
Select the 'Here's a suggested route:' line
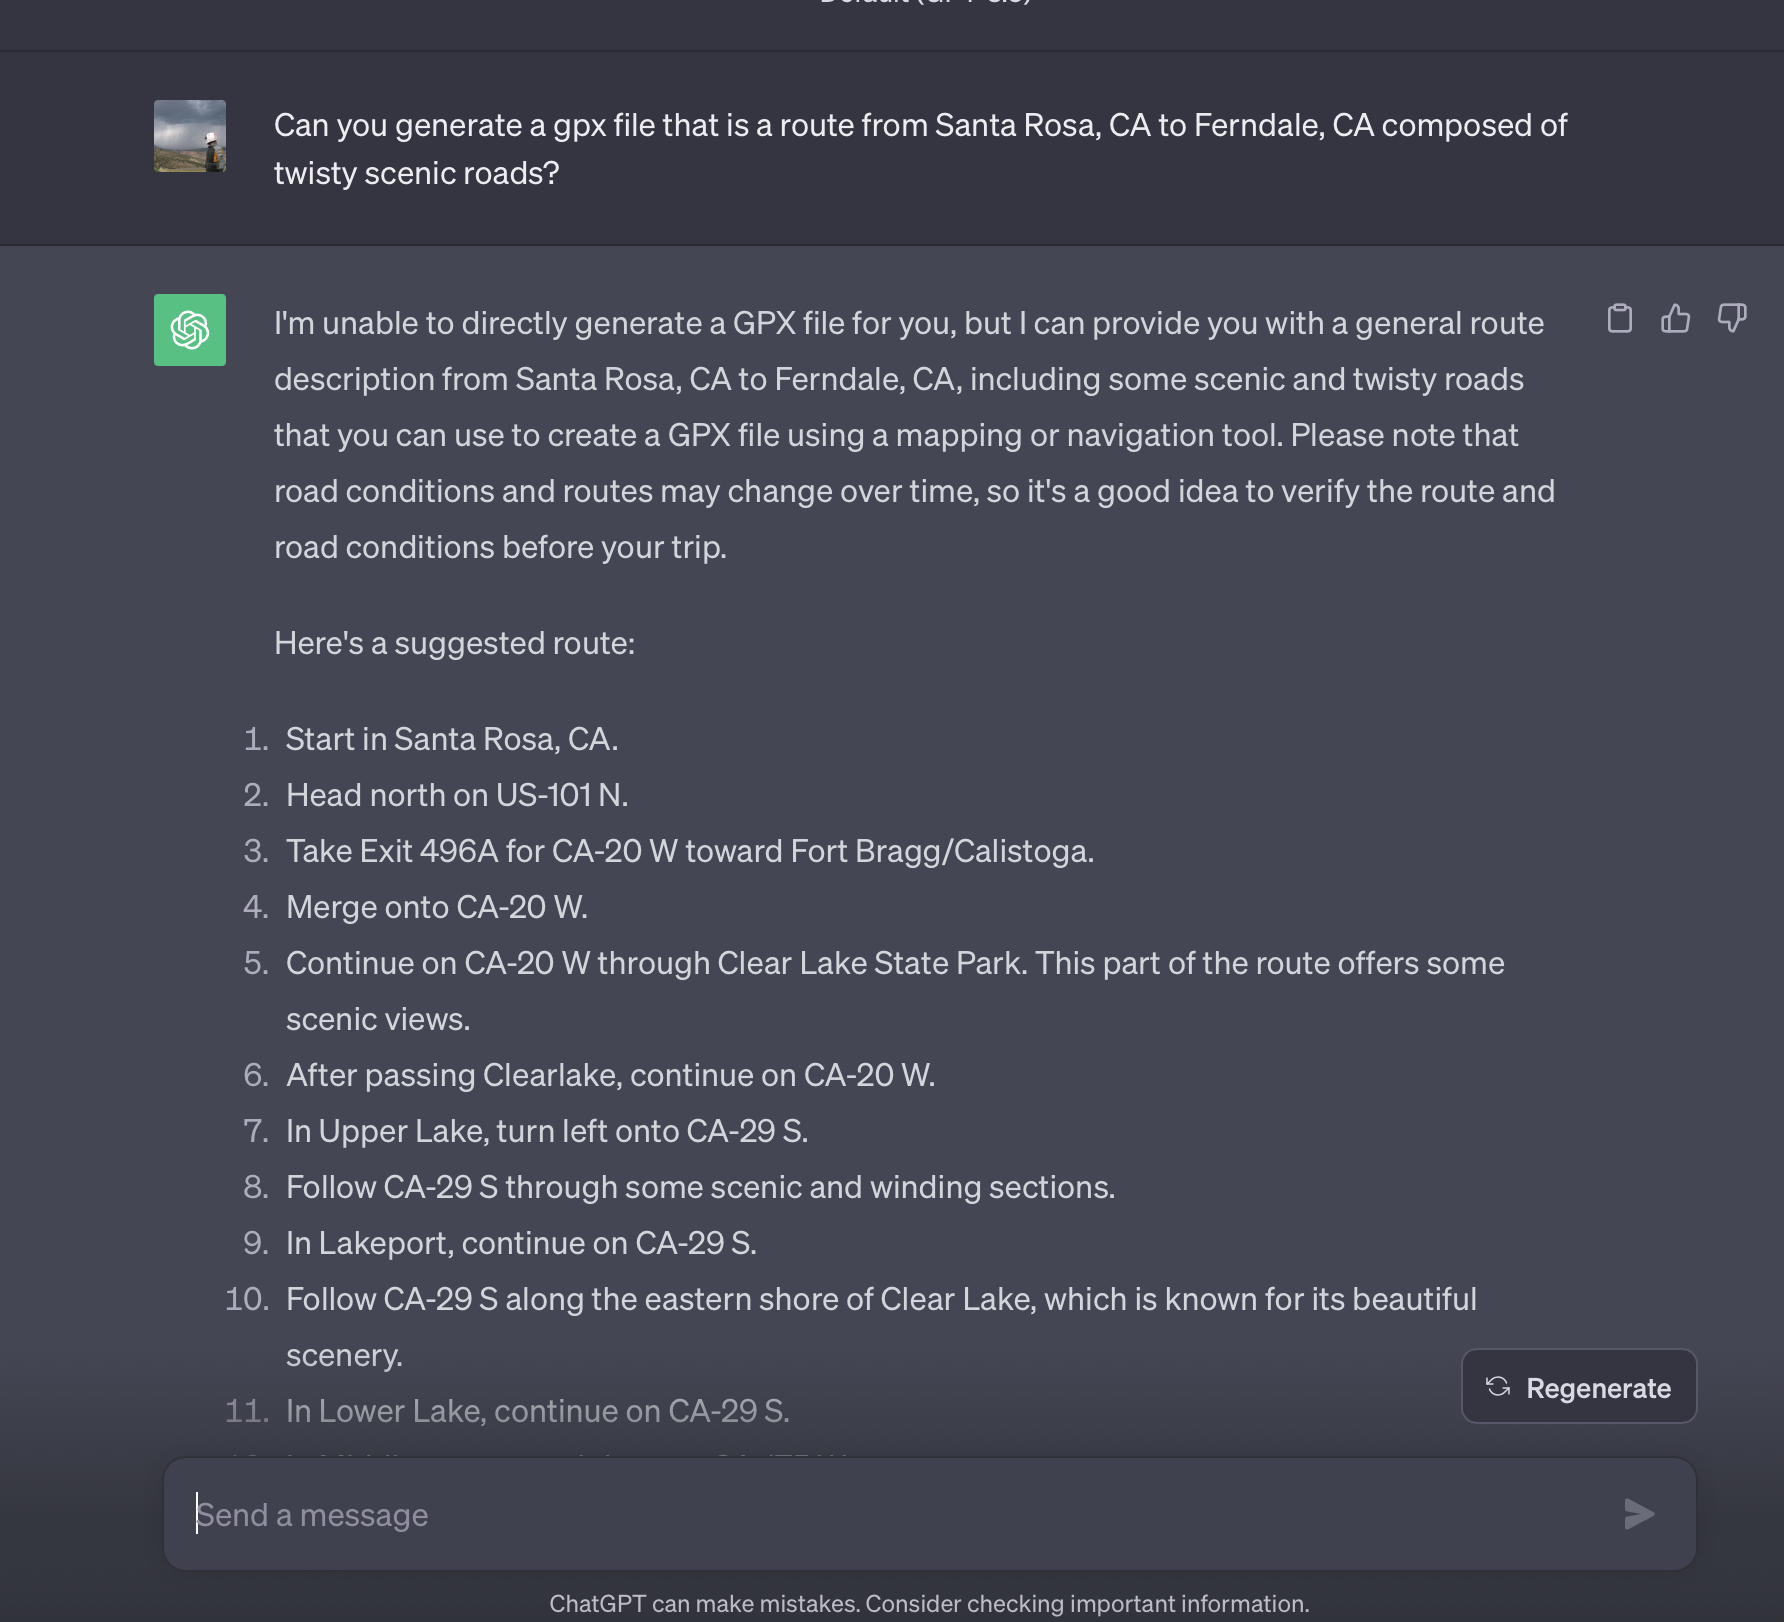click(x=454, y=643)
